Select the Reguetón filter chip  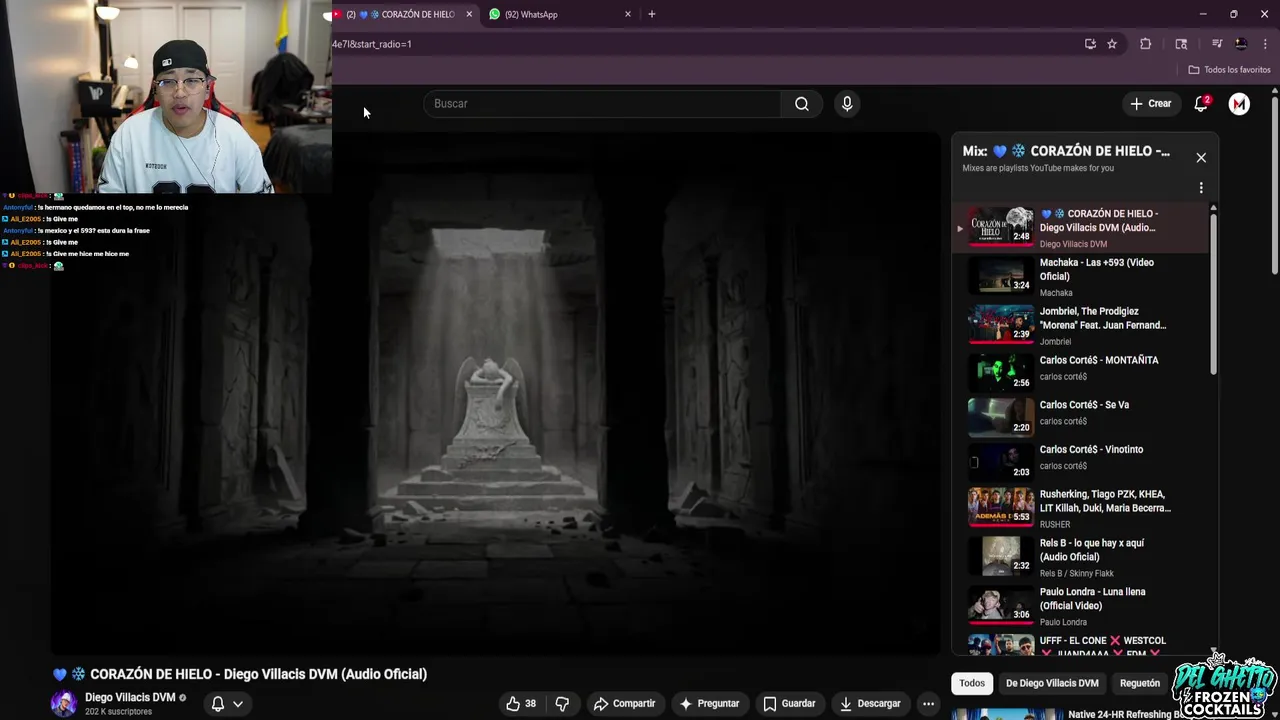pyautogui.click(x=1140, y=683)
